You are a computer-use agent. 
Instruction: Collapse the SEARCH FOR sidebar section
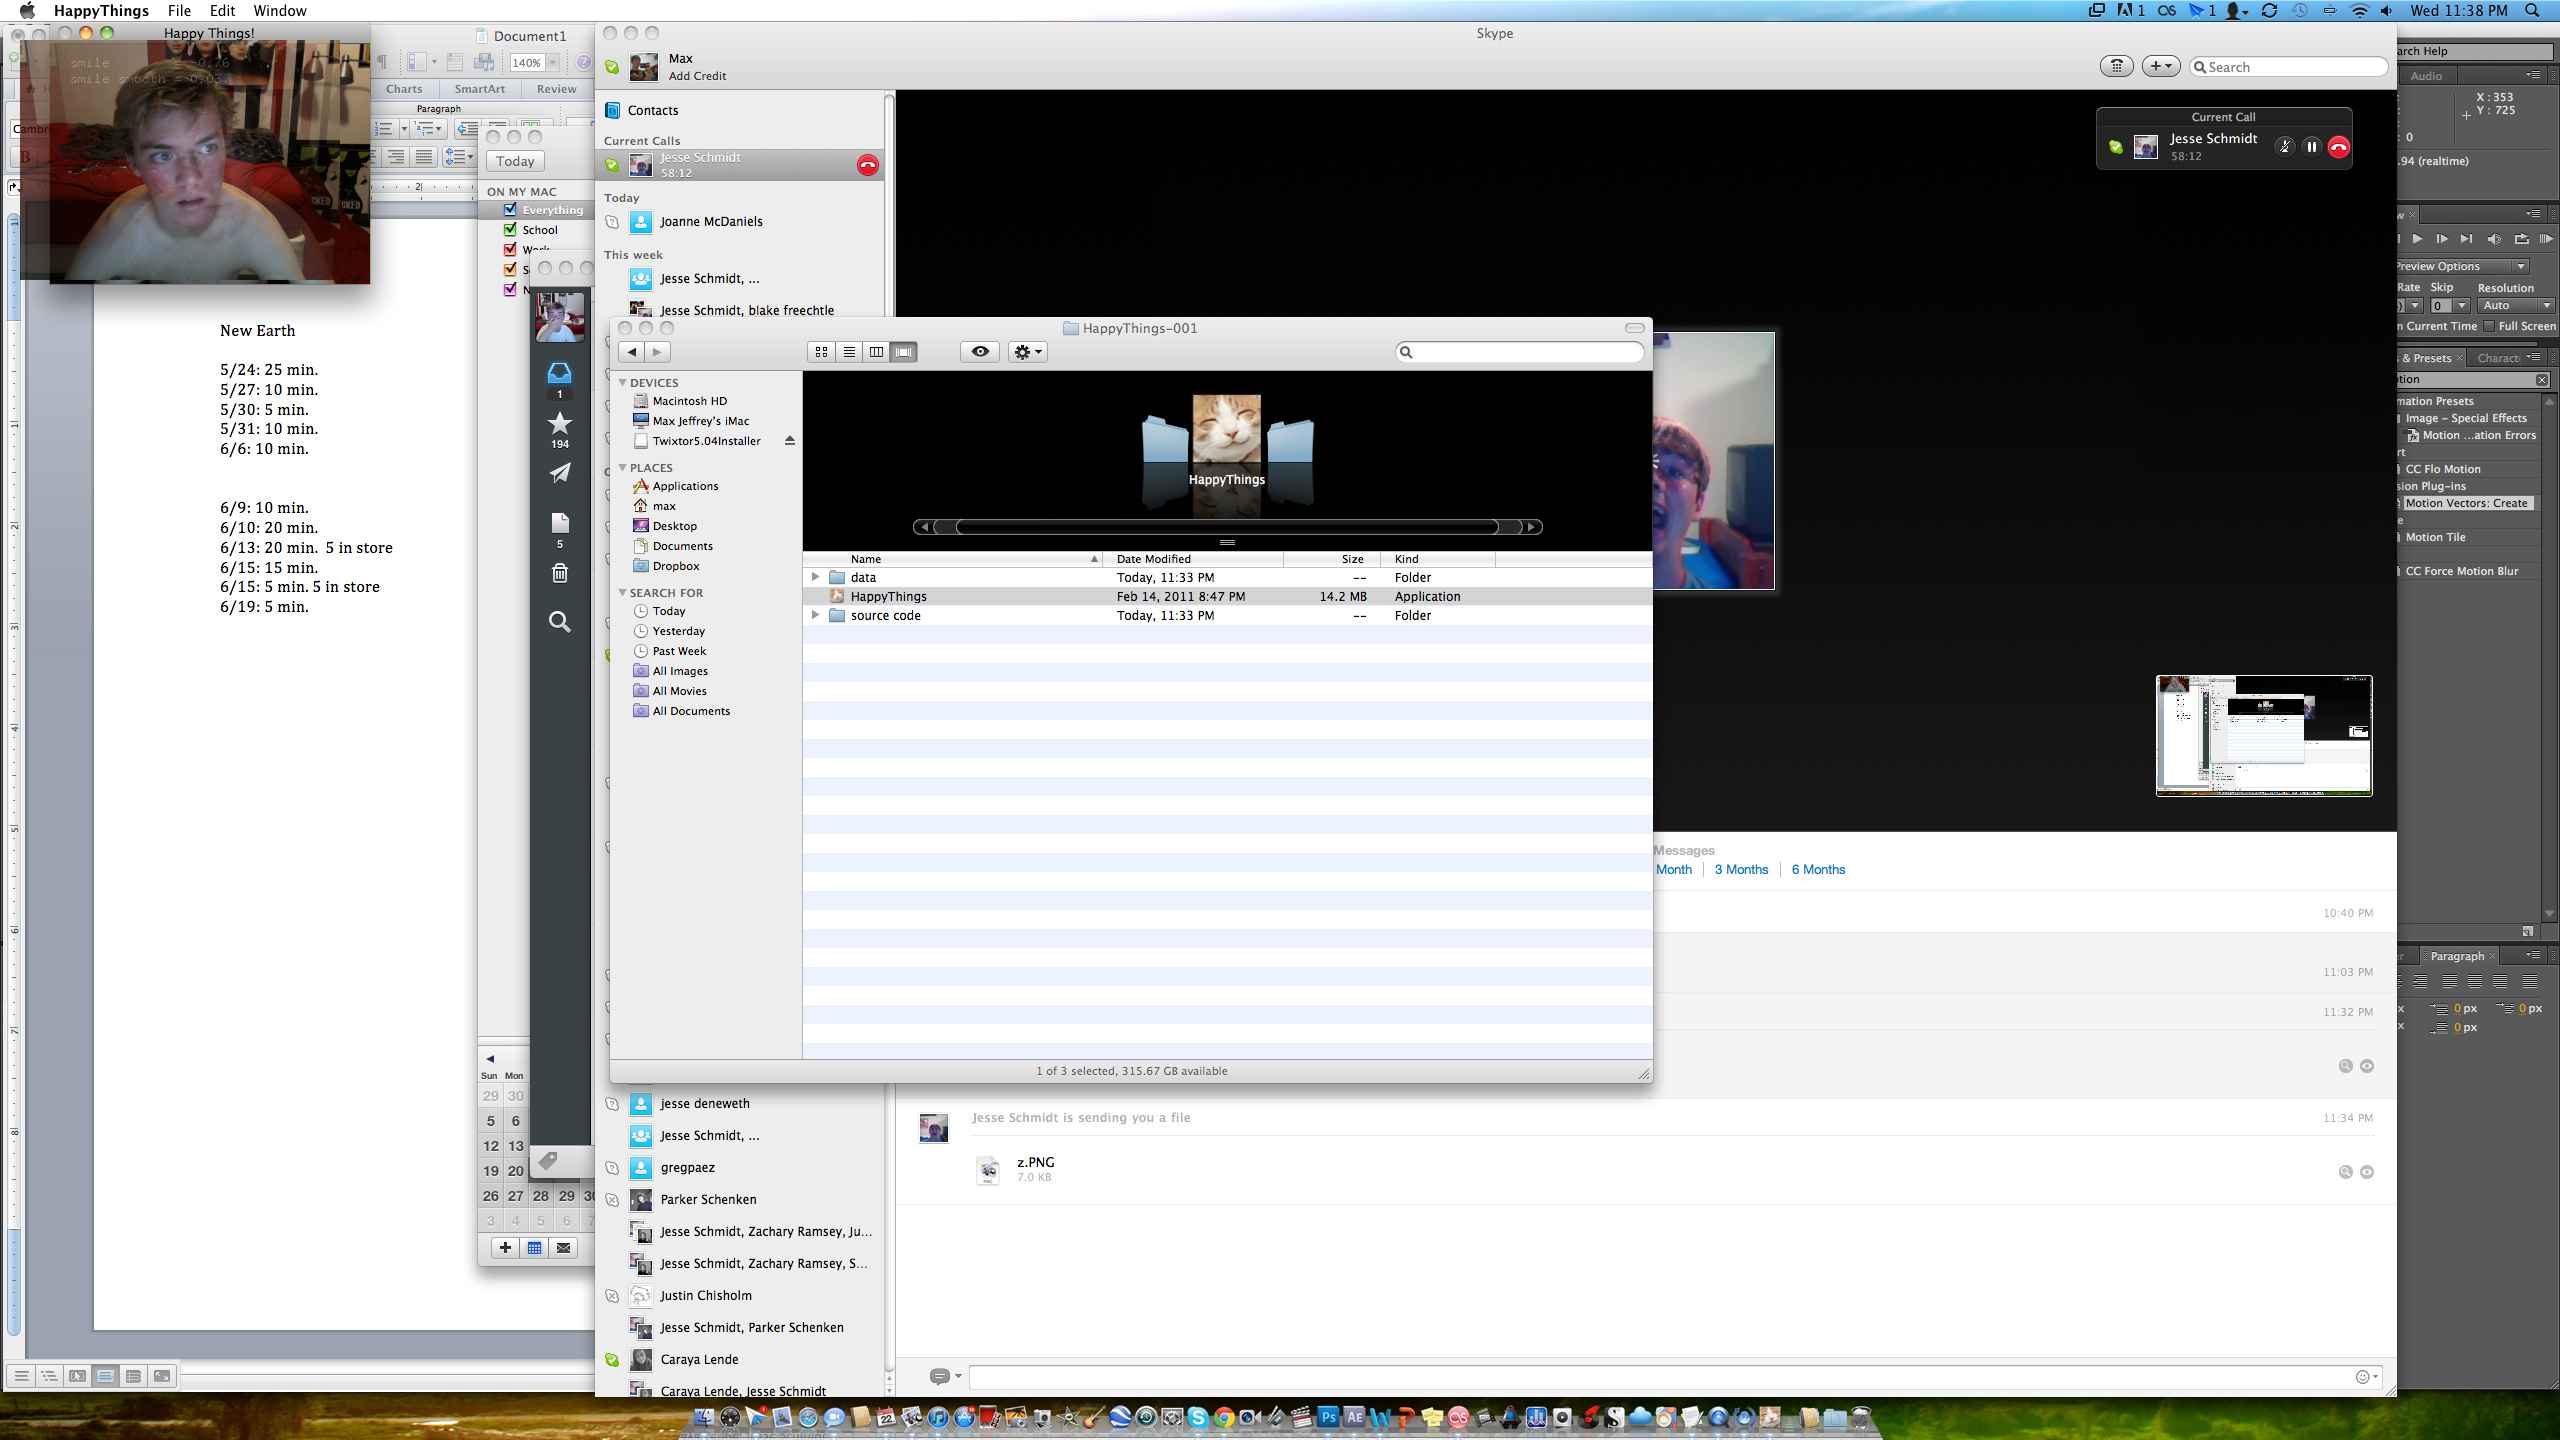(622, 593)
